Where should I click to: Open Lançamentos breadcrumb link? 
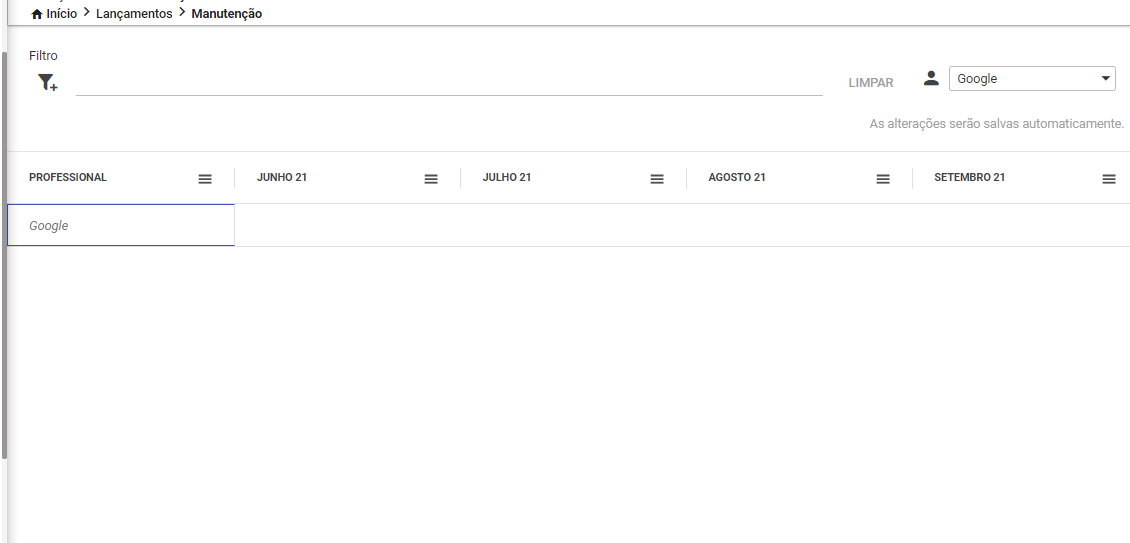[134, 14]
